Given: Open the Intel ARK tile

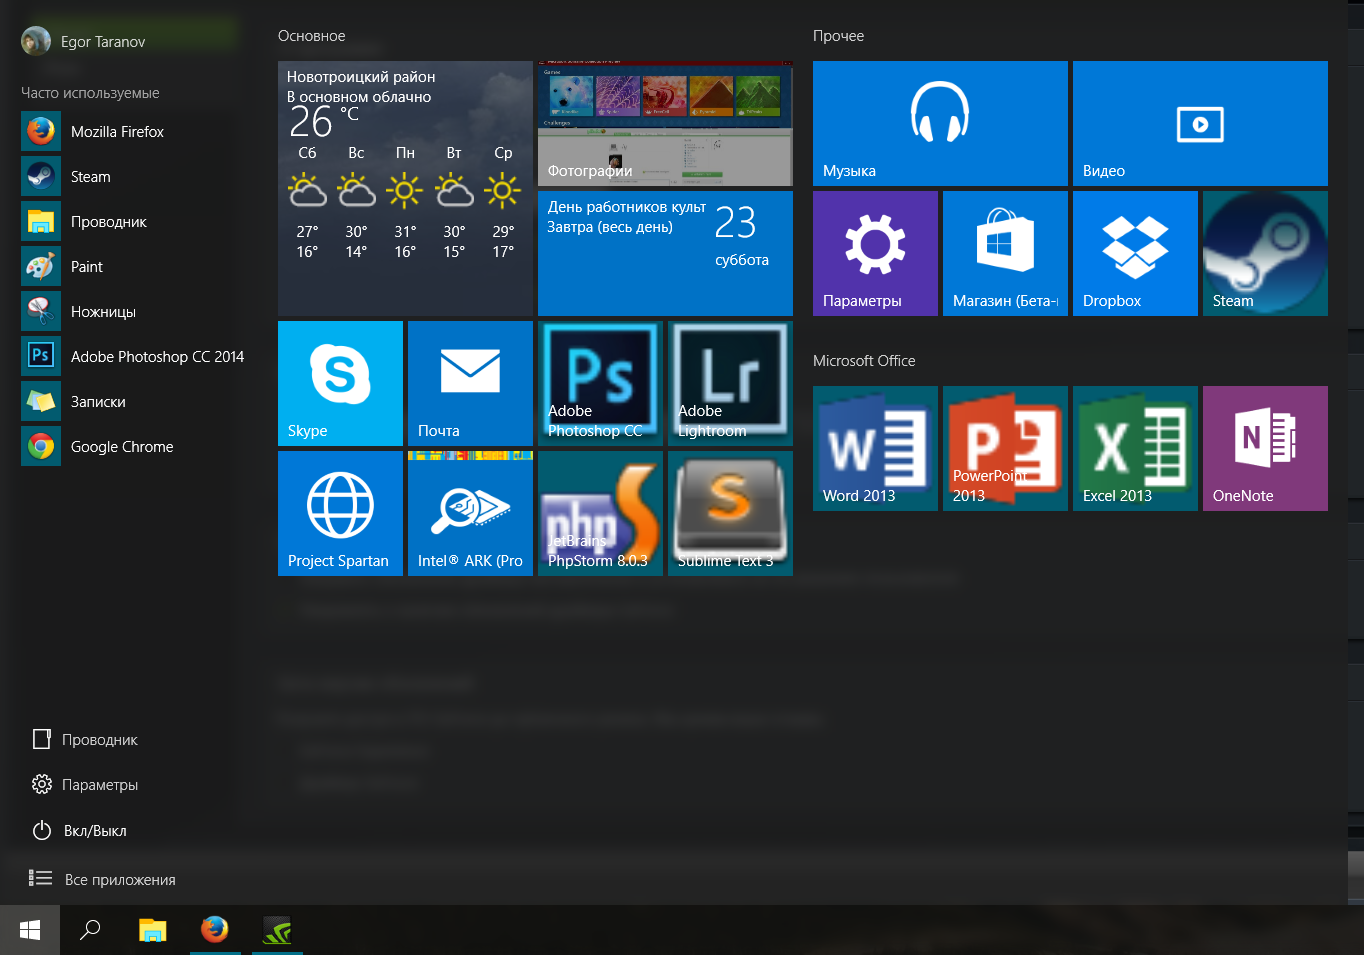Looking at the screenshot, I should [x=470, y=513].
